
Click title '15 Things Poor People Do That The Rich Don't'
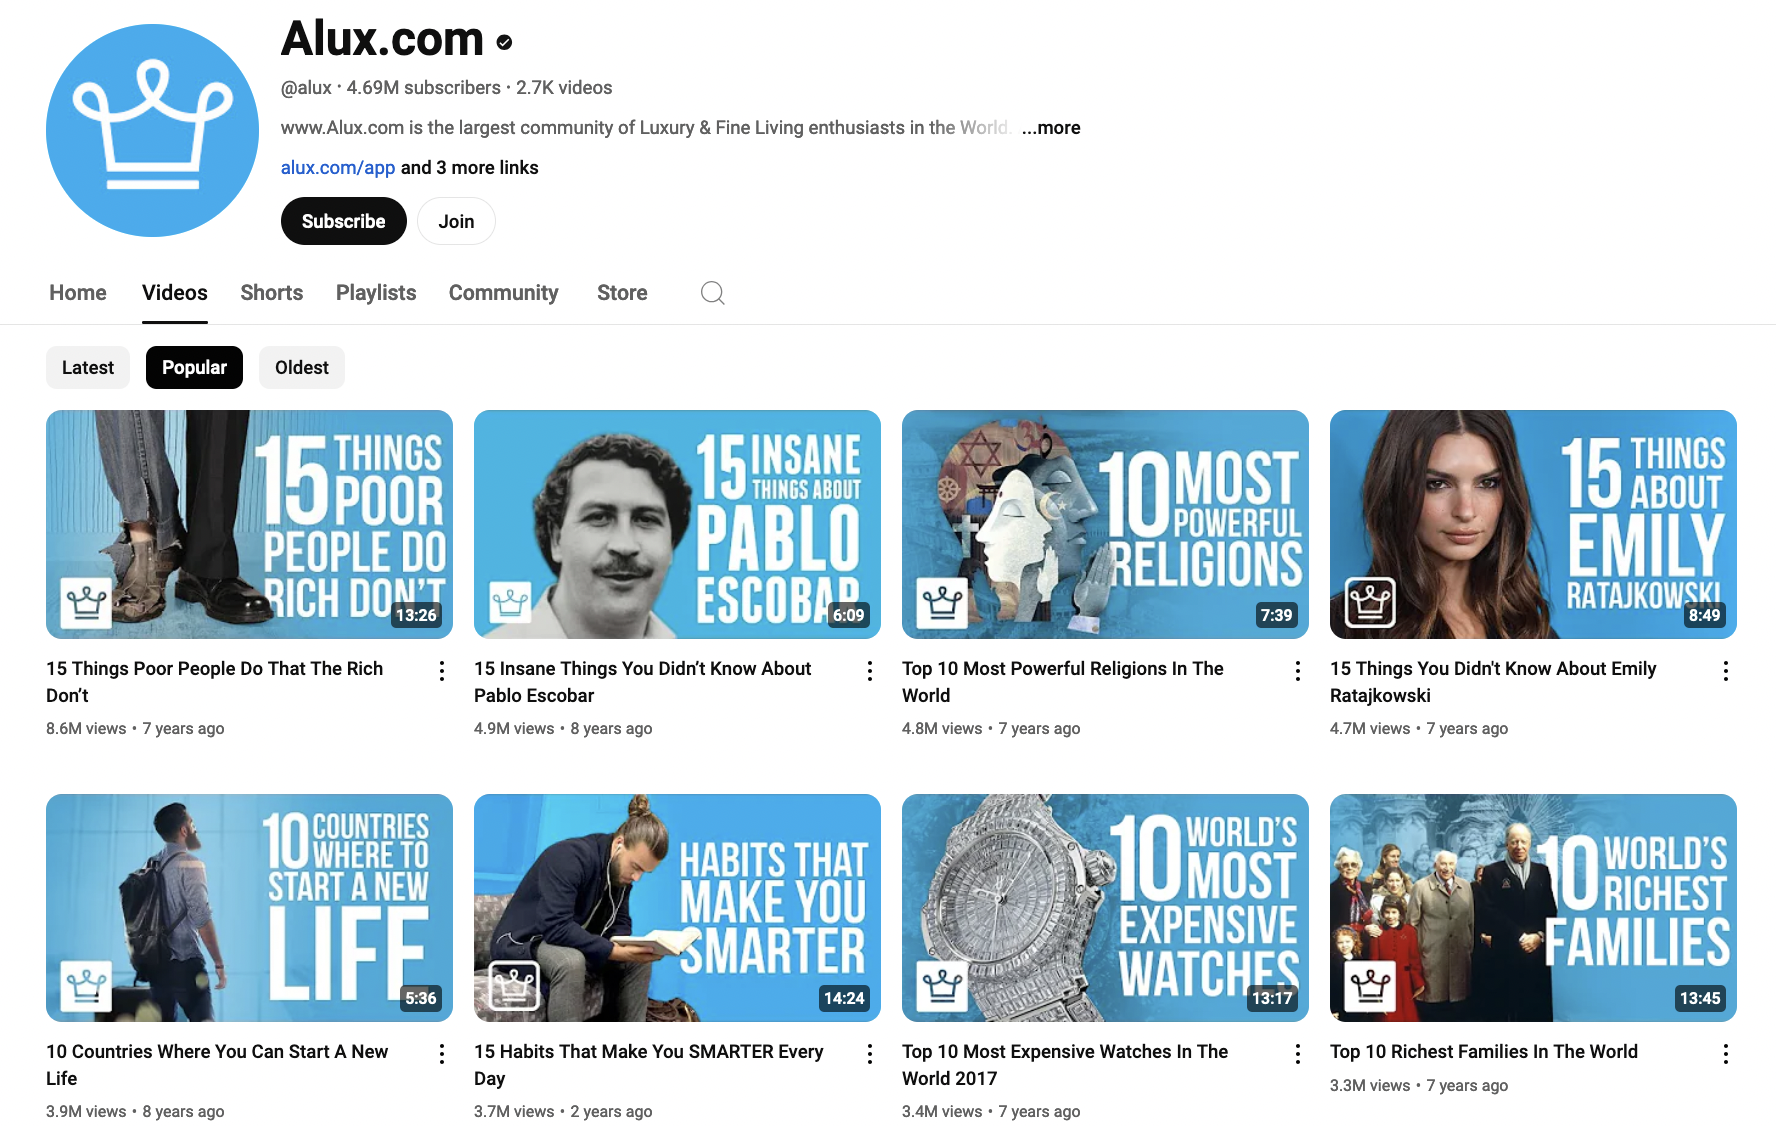pyautogui.click(x=215, y=682)
